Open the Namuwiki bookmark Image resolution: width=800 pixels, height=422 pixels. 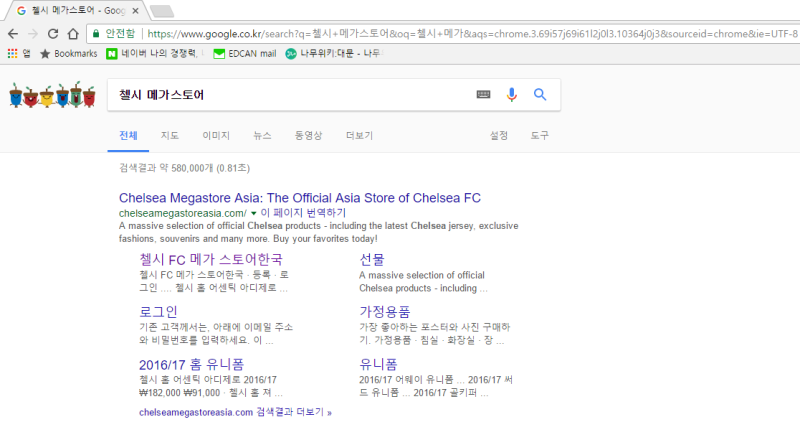tap(334, 53)
